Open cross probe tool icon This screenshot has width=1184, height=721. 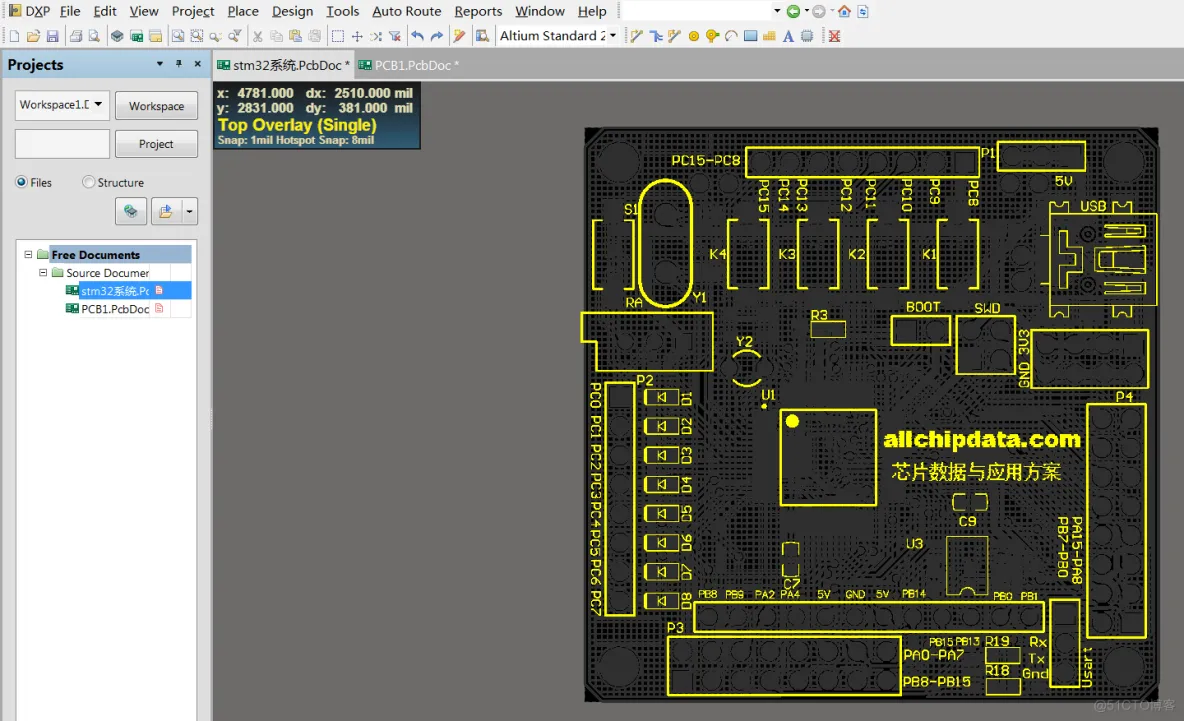click(459, 36)
